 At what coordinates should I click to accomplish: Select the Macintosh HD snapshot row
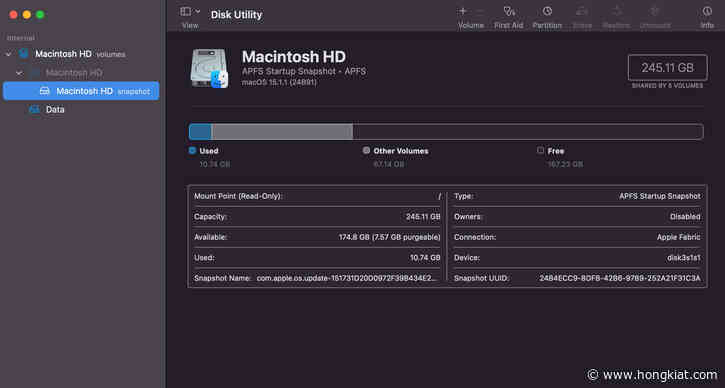click(81, 91)
